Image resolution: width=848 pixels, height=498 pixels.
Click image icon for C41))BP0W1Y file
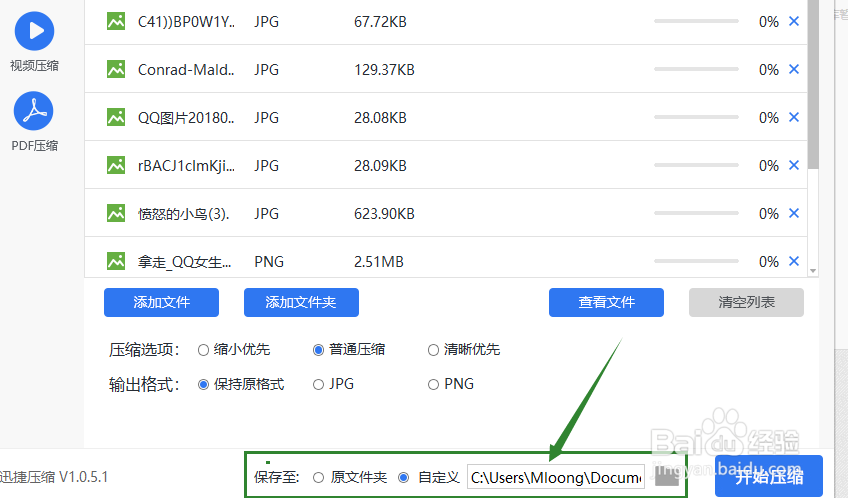point(116,21)
